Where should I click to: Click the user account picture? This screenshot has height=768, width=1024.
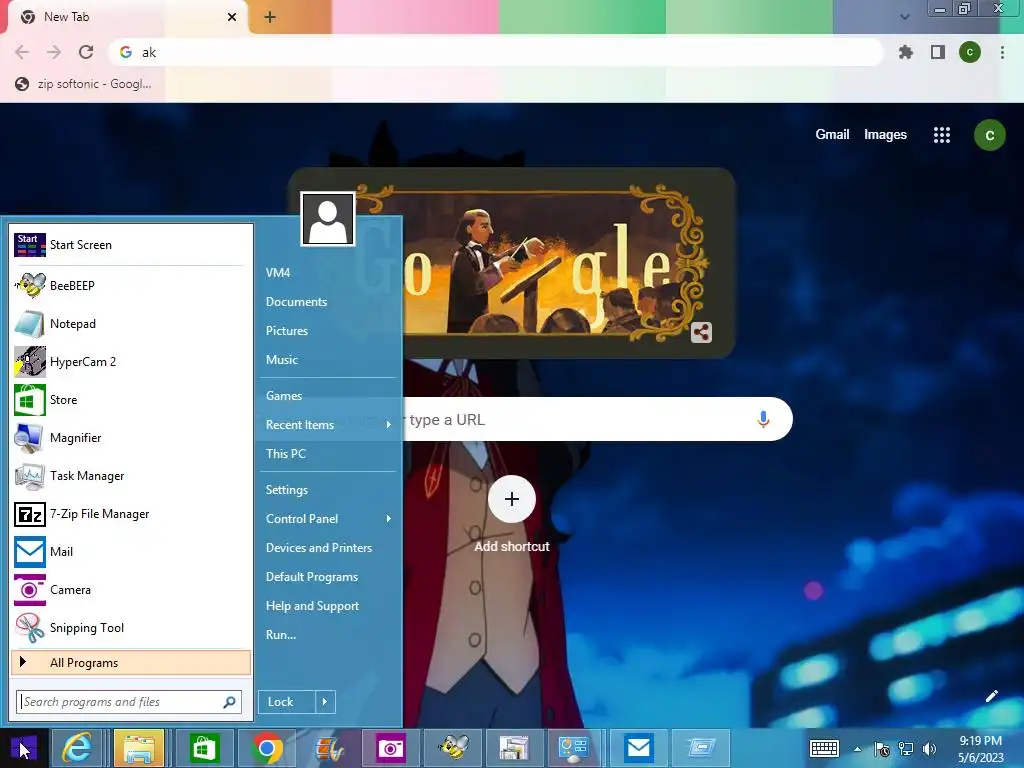pos(328,219)
